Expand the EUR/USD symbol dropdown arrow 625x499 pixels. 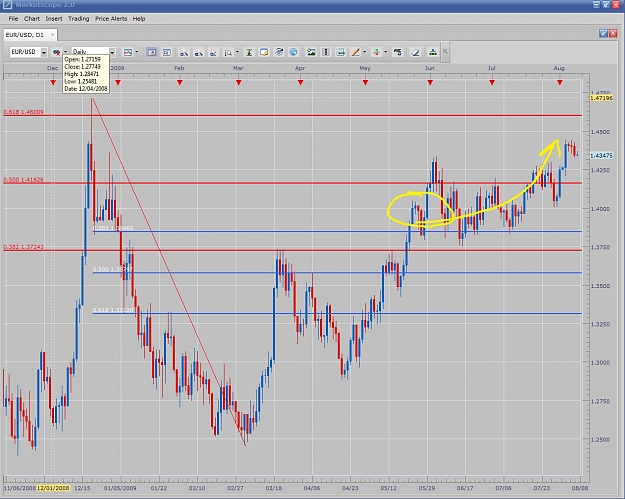pyautogui.click(x=44, y=52)
